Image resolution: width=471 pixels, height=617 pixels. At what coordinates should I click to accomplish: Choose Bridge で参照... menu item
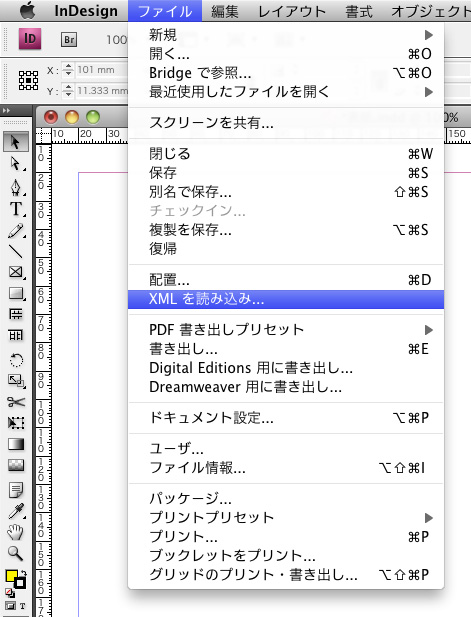(x=286, y=73)
